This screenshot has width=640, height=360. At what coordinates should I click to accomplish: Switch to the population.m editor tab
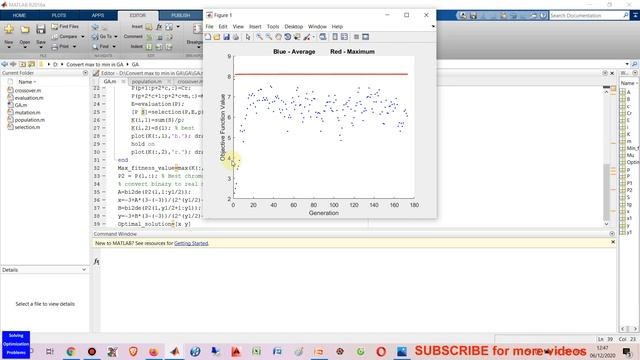(x=147, y=82)
